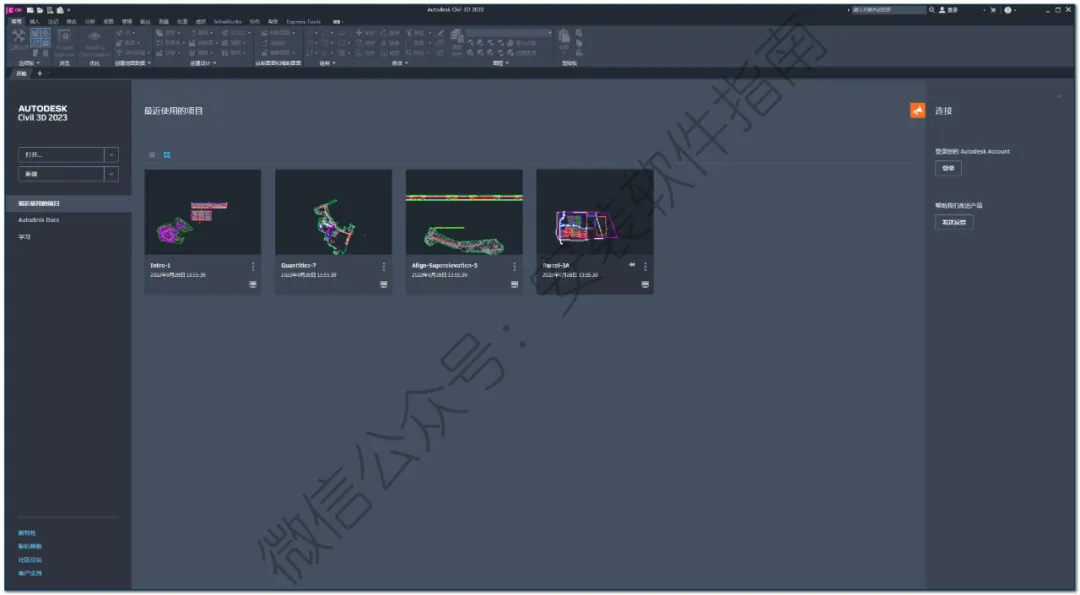Switch recent files to grid view
Screen dimensions: 1080x595
167,155
